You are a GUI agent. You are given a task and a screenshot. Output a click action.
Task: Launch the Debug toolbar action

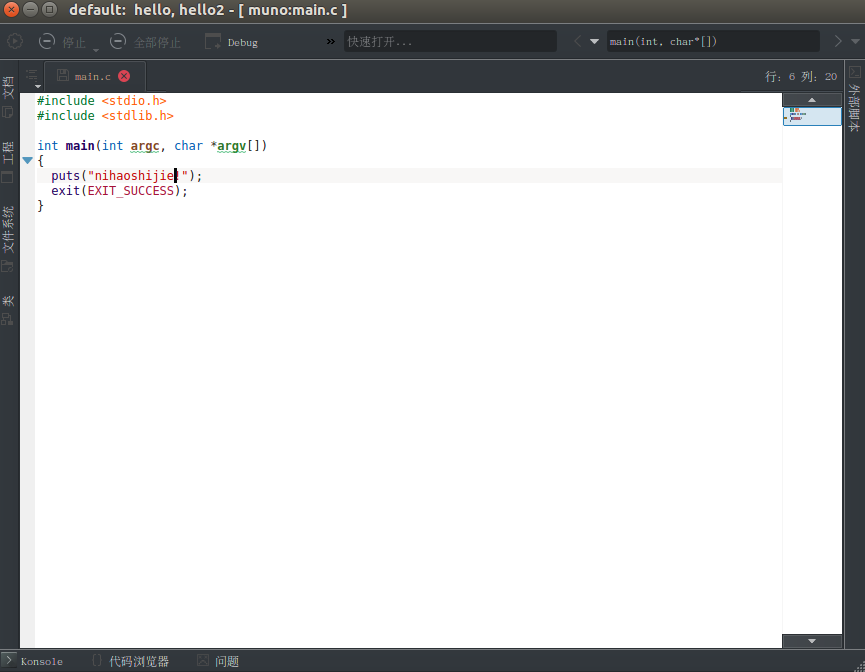point(231,42)
